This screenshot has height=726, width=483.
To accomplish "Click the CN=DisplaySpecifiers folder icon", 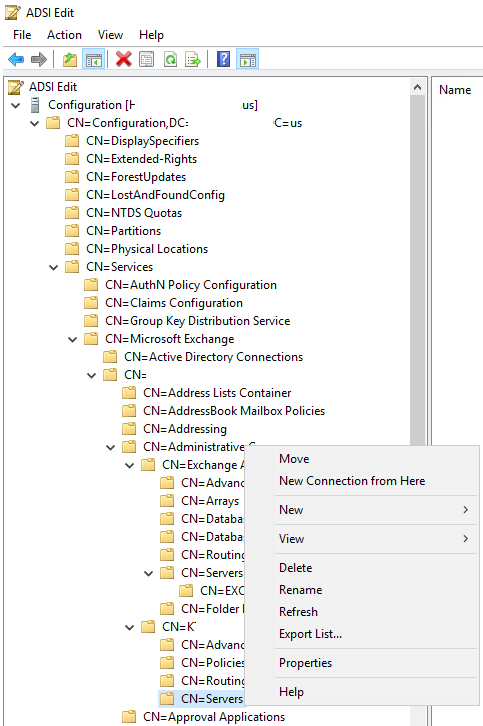I will [x=72, y=141].
